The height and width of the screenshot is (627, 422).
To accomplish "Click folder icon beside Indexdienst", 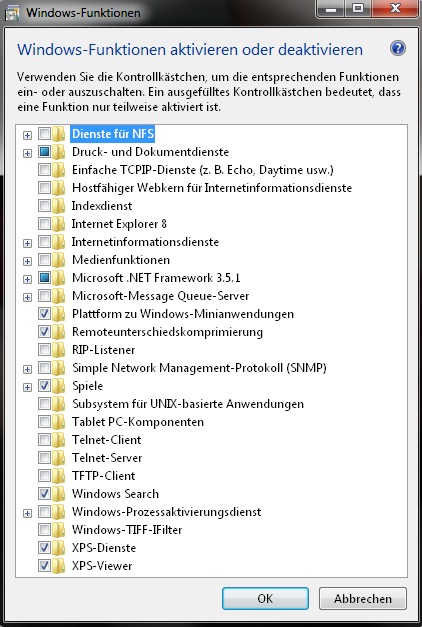I will [58, 206].
